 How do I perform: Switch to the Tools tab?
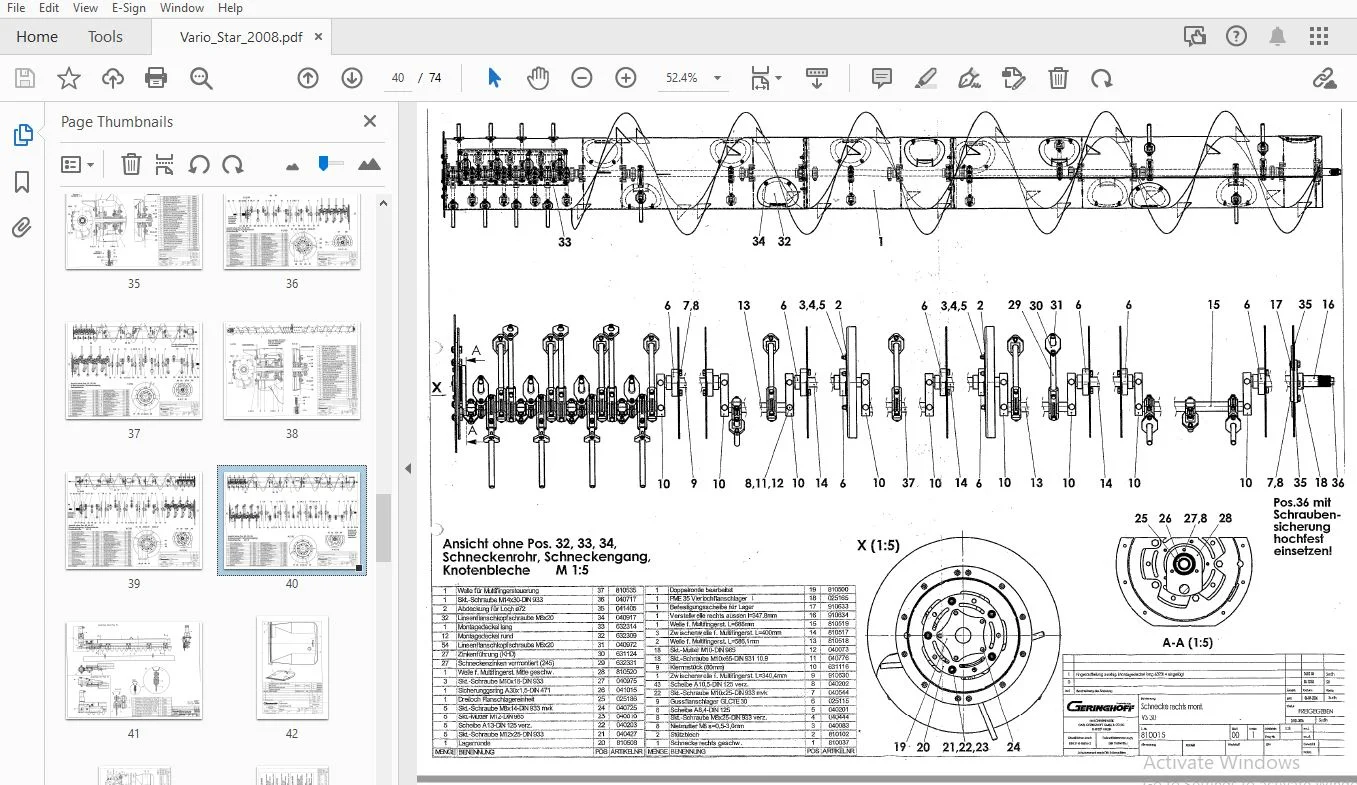tap(105, 37)
